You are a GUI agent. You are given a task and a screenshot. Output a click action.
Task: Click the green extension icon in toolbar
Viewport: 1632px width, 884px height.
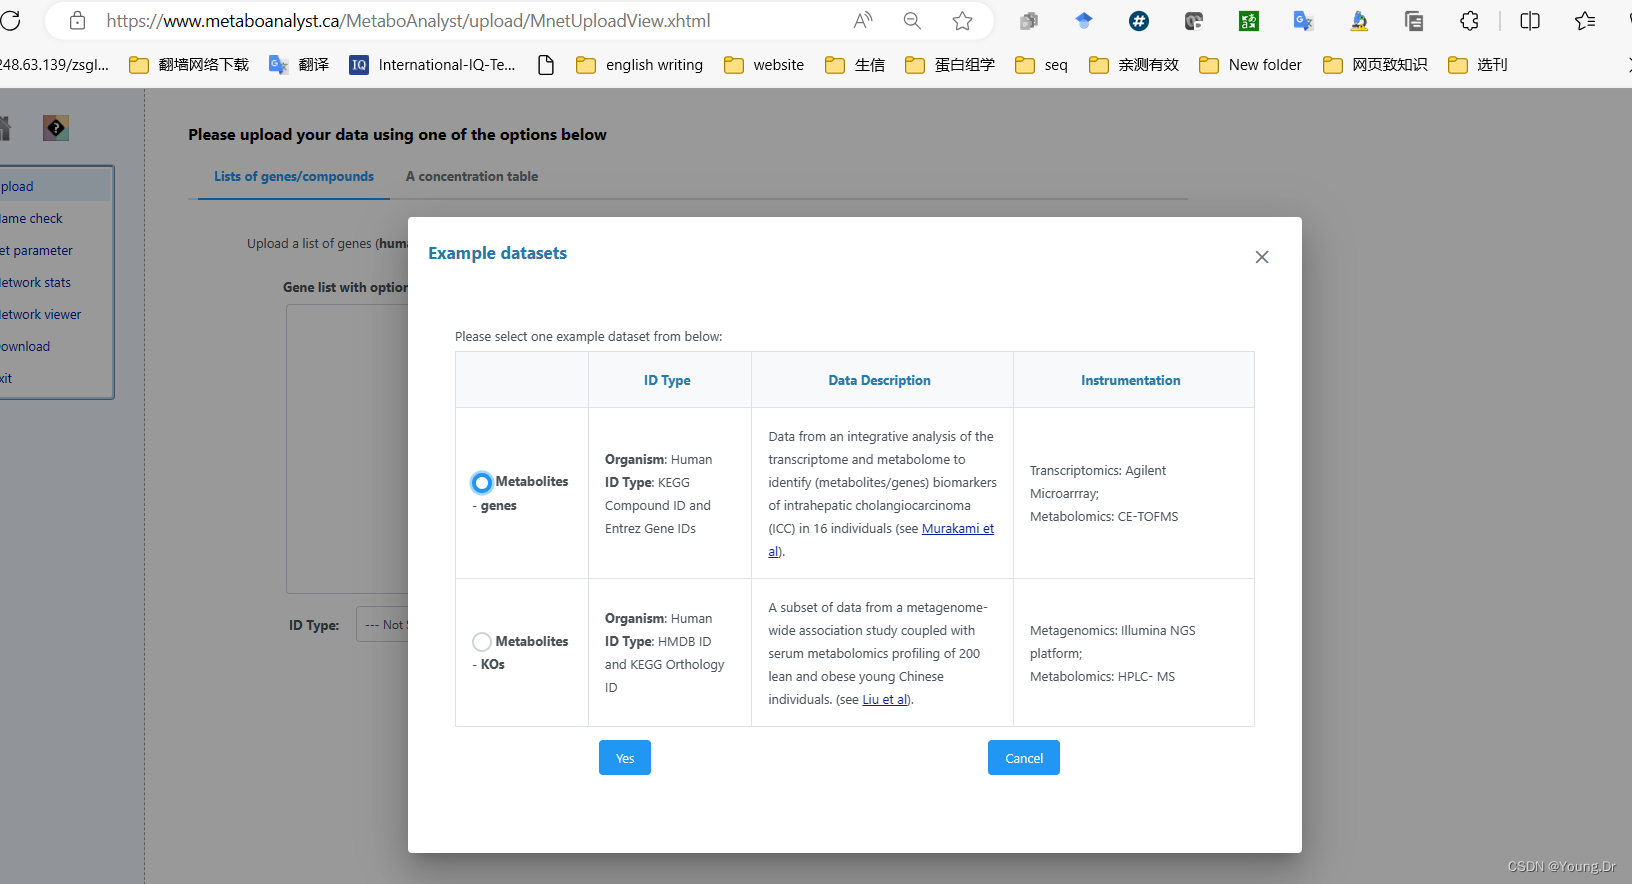[1249, 21]
